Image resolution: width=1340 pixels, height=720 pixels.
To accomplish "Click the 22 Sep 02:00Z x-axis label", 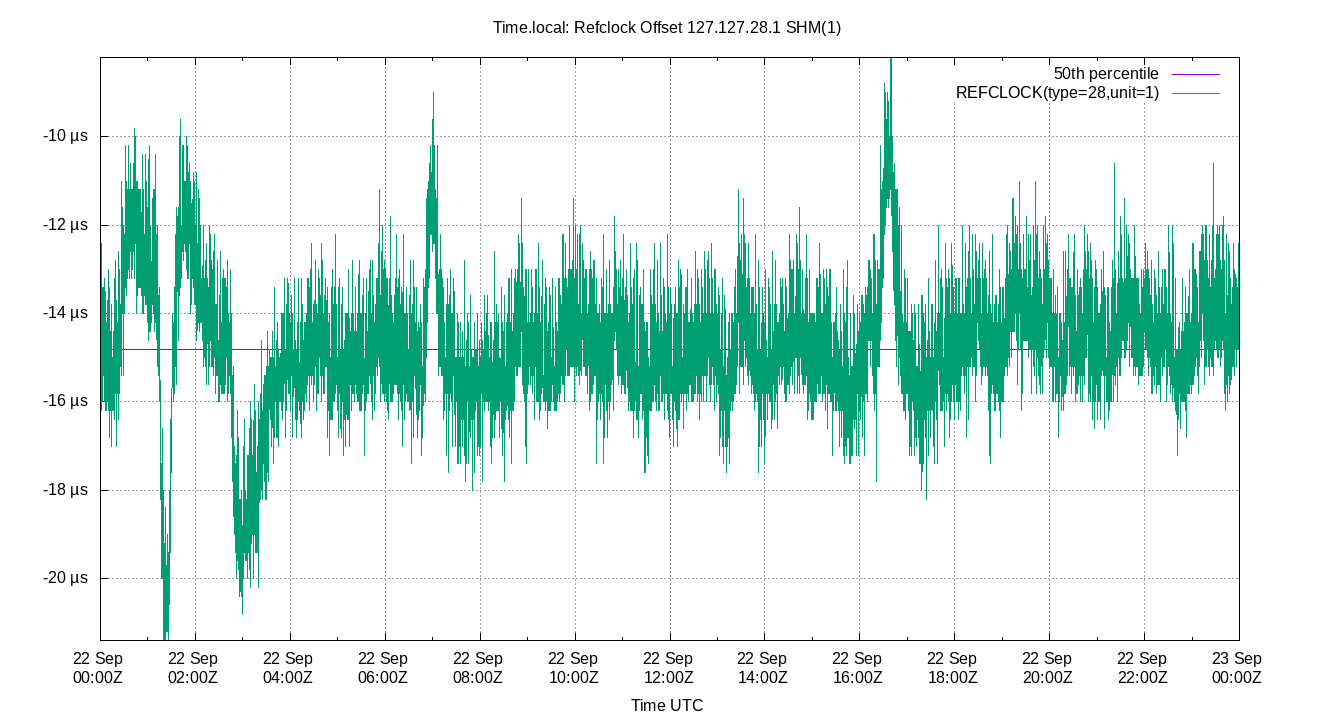I will 193,668.
